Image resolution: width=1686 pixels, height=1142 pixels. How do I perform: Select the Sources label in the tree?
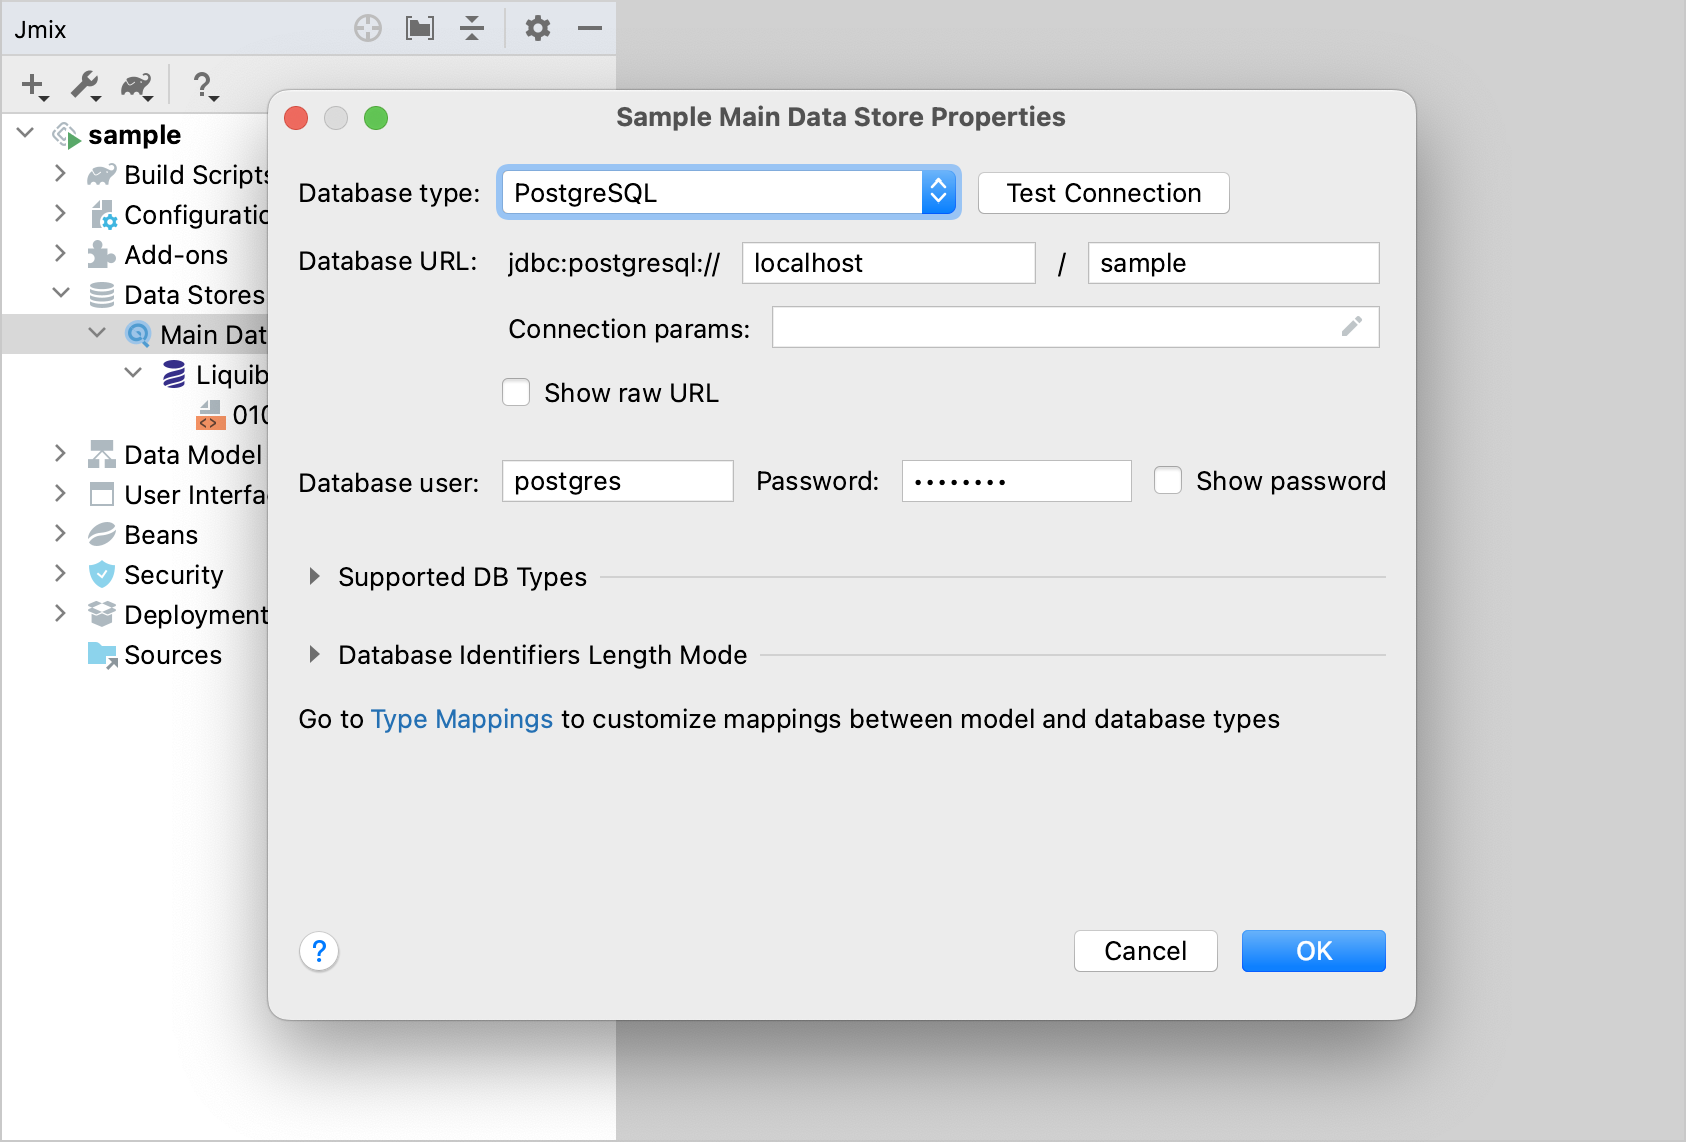coord(173,655)
